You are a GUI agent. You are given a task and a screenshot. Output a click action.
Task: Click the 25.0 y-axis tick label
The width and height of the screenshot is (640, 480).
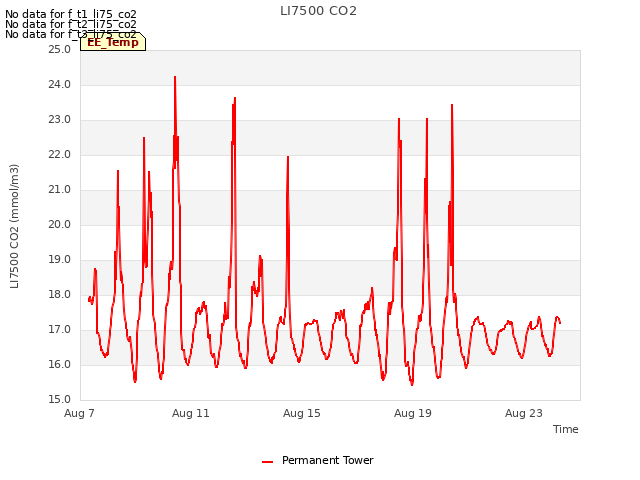(x=60, y=49)
